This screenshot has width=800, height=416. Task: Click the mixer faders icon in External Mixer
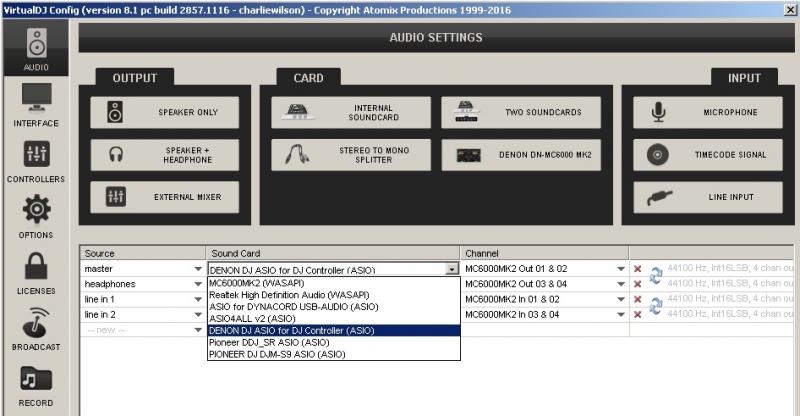pyautogui.click(x=116, y=197)
